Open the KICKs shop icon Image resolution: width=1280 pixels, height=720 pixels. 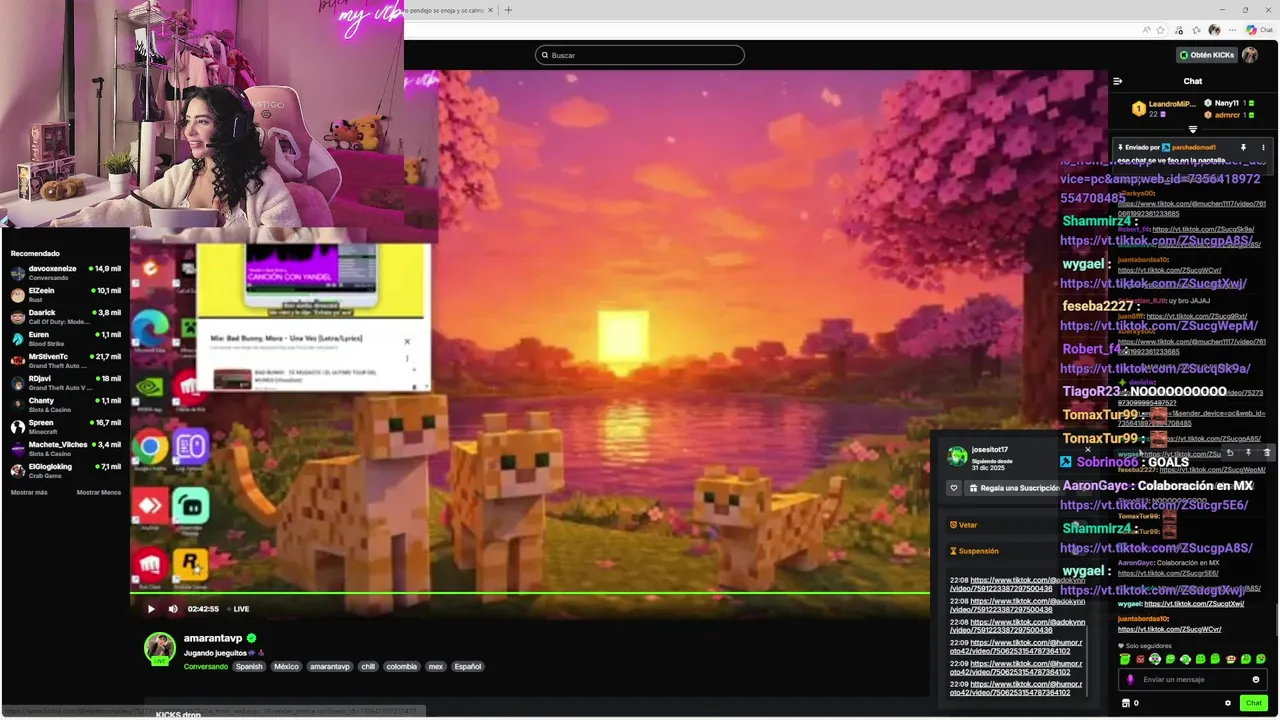(1126, 703)
